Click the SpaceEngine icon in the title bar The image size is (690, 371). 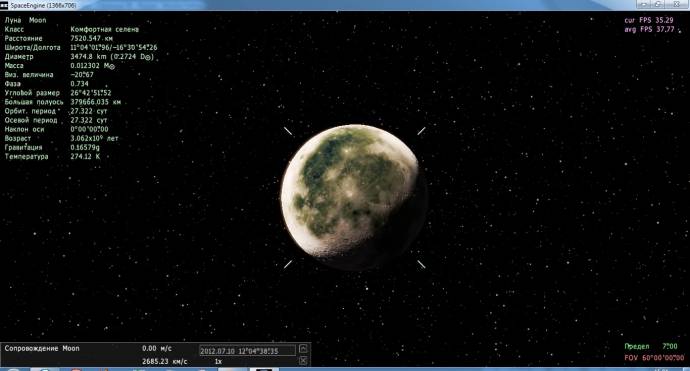4,5
